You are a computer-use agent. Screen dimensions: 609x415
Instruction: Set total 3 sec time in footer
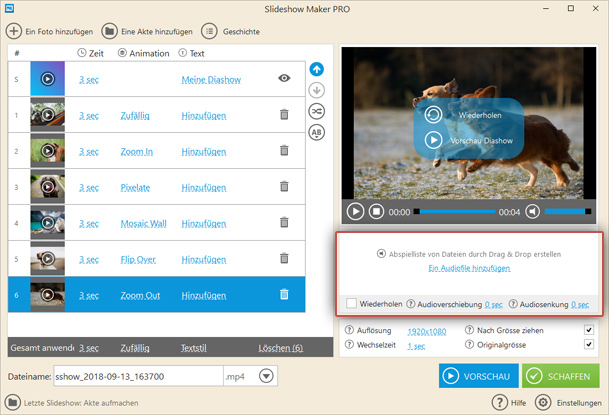[89, 348]
